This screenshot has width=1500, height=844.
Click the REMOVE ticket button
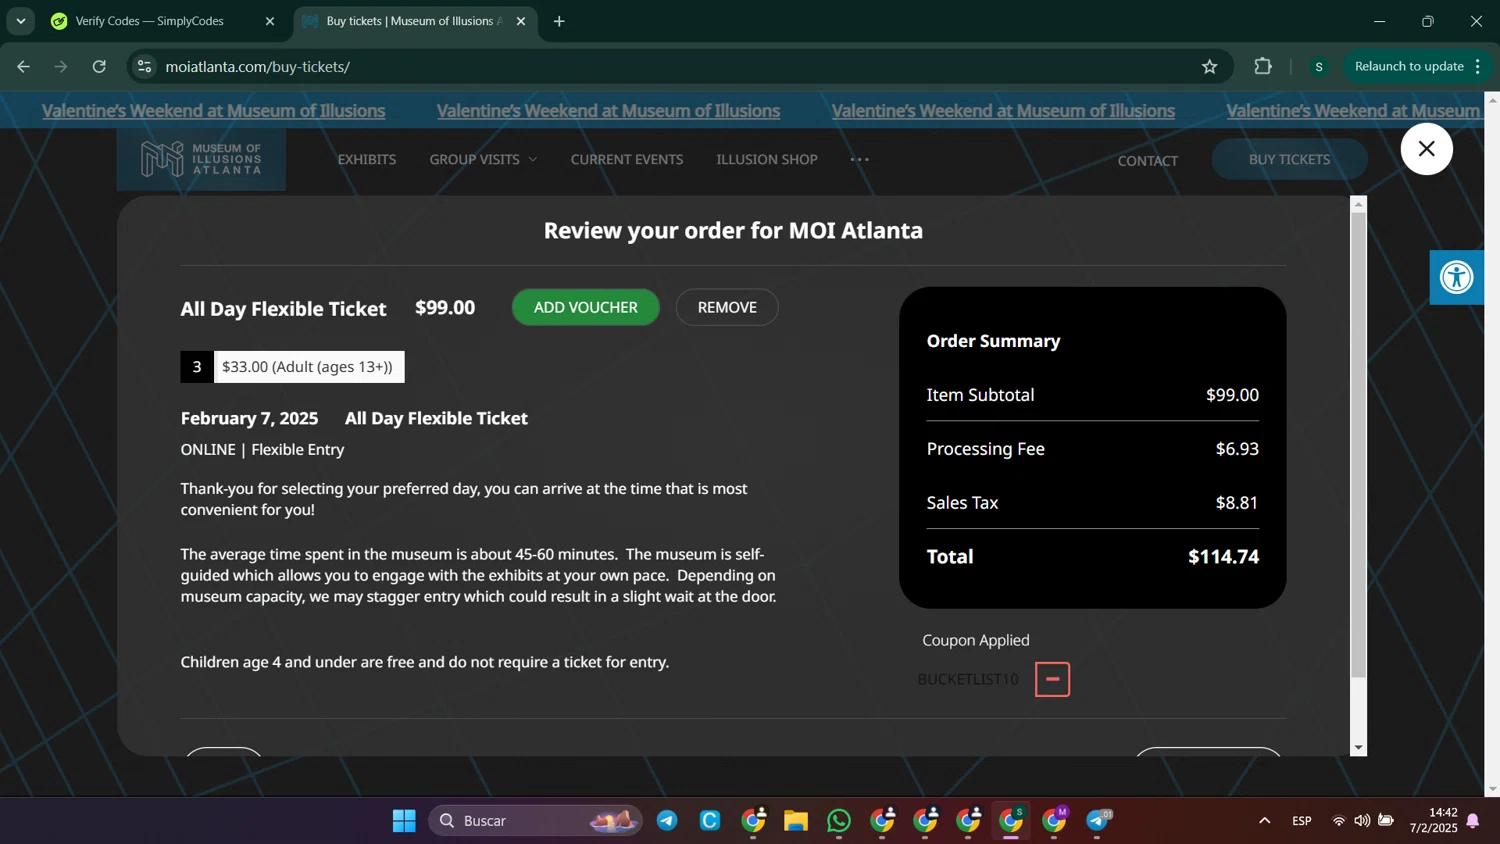(727, 307)
